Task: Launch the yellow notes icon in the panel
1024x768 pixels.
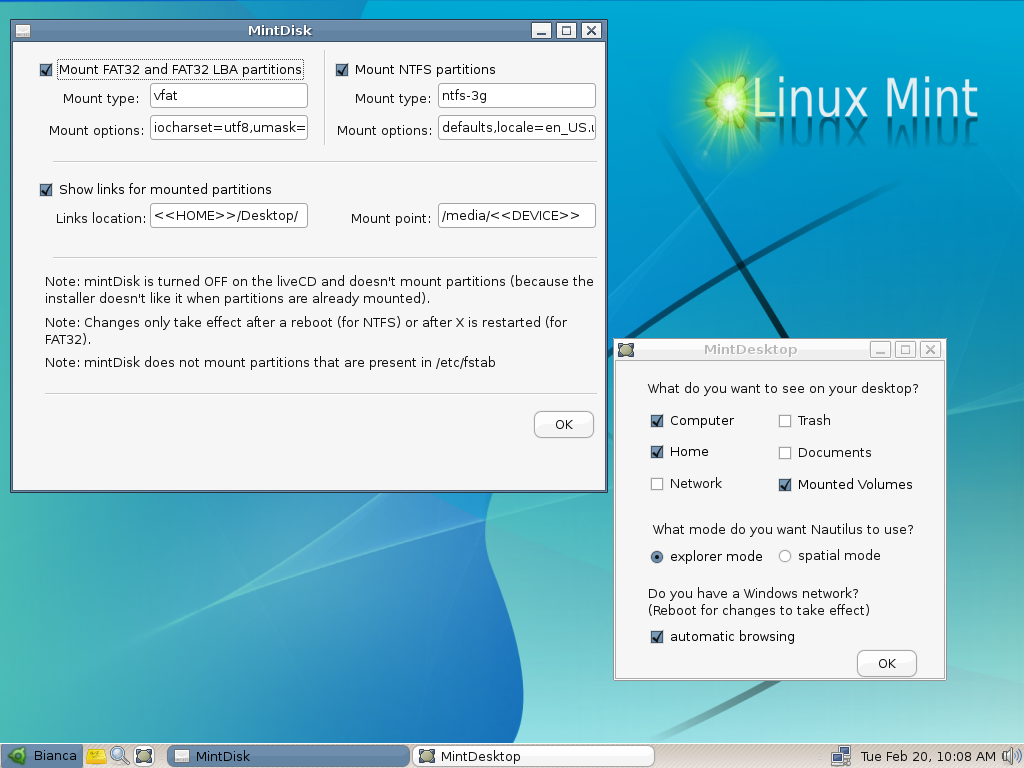Action: pyautogui.click(x=96, y=756)
